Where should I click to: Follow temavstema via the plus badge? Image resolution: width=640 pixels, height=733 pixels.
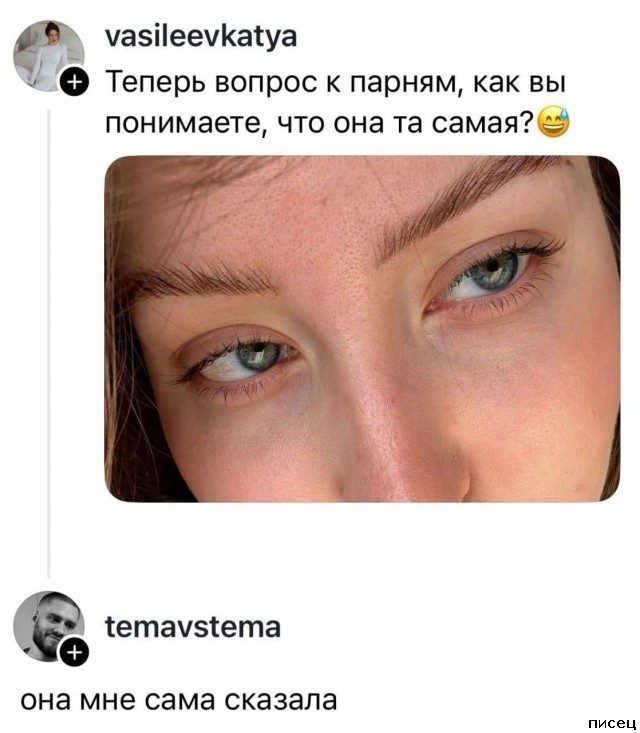coord(75,652)
